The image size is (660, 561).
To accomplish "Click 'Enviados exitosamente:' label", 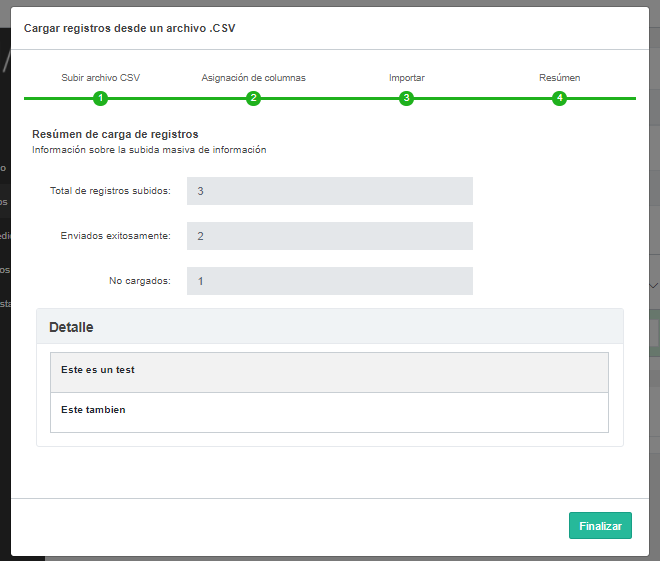I will (x=115, y=236).
